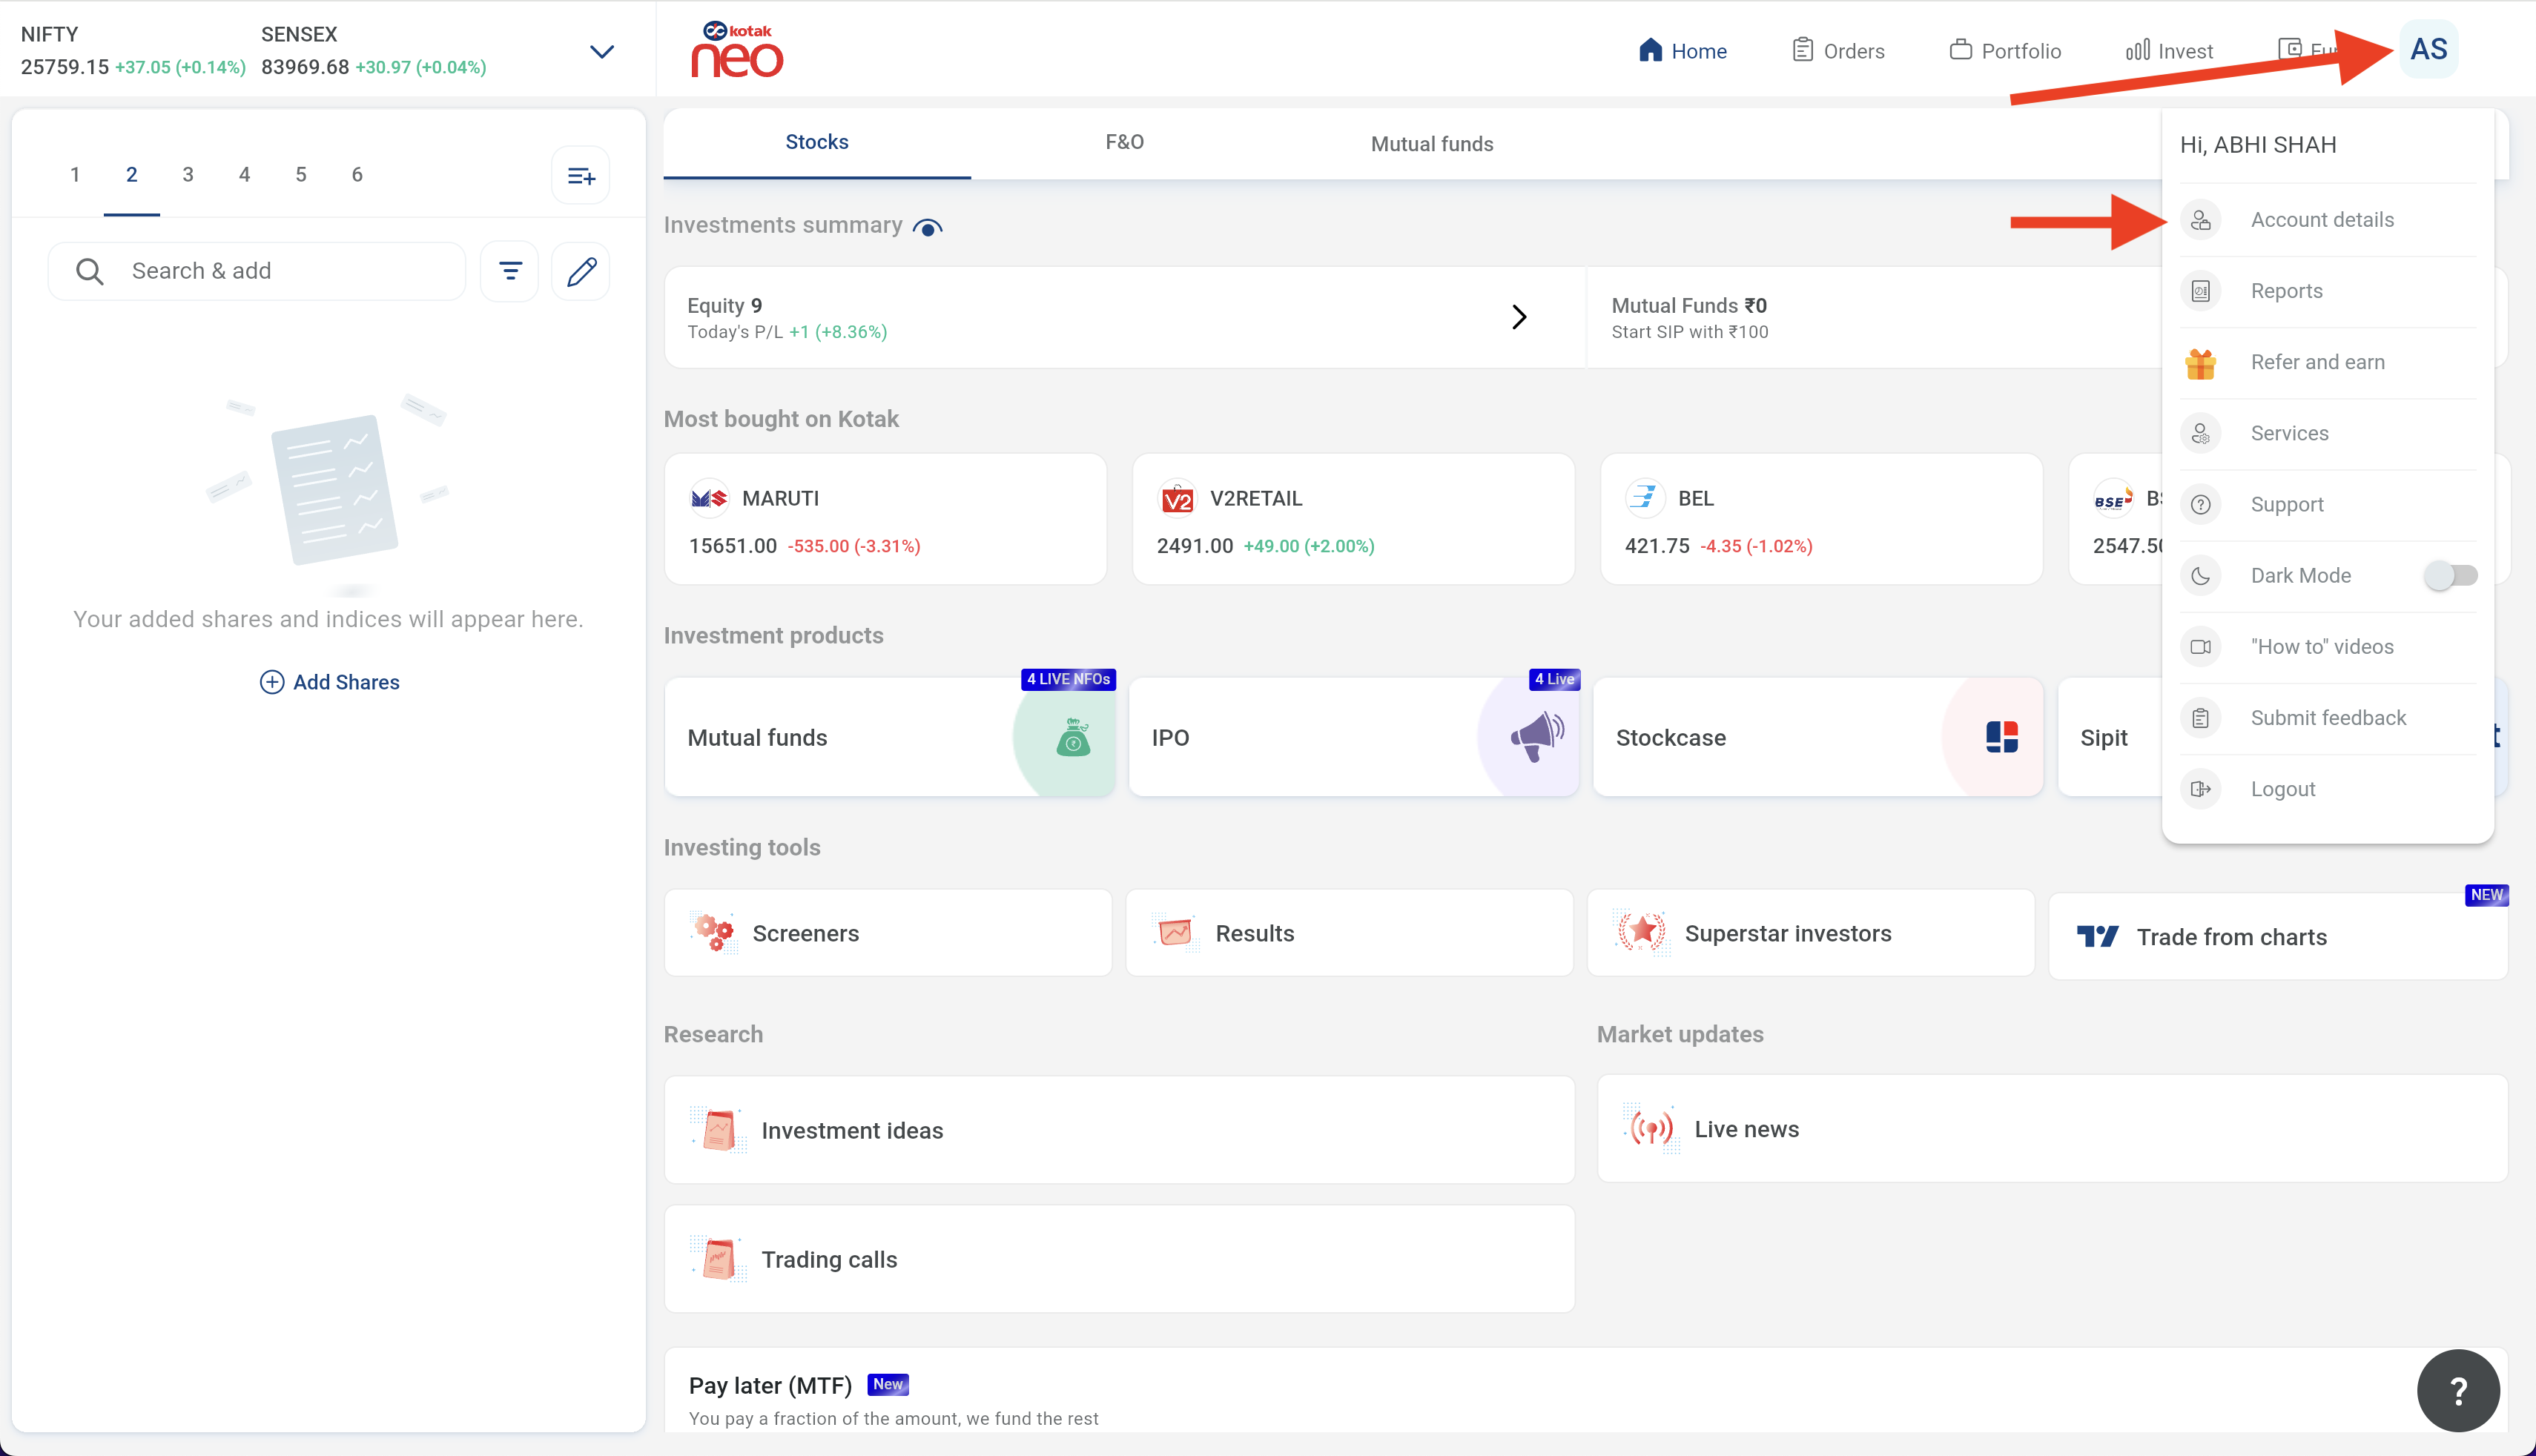2536x1456 pixels.
Task: Click the Support question icon
Action: tap(2200, 505)
